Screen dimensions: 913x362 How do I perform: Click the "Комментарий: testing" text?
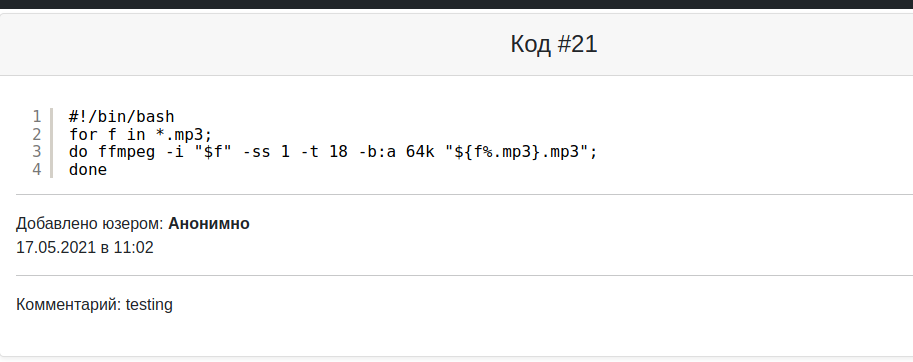pyautogui.click(x=94, y=304)
